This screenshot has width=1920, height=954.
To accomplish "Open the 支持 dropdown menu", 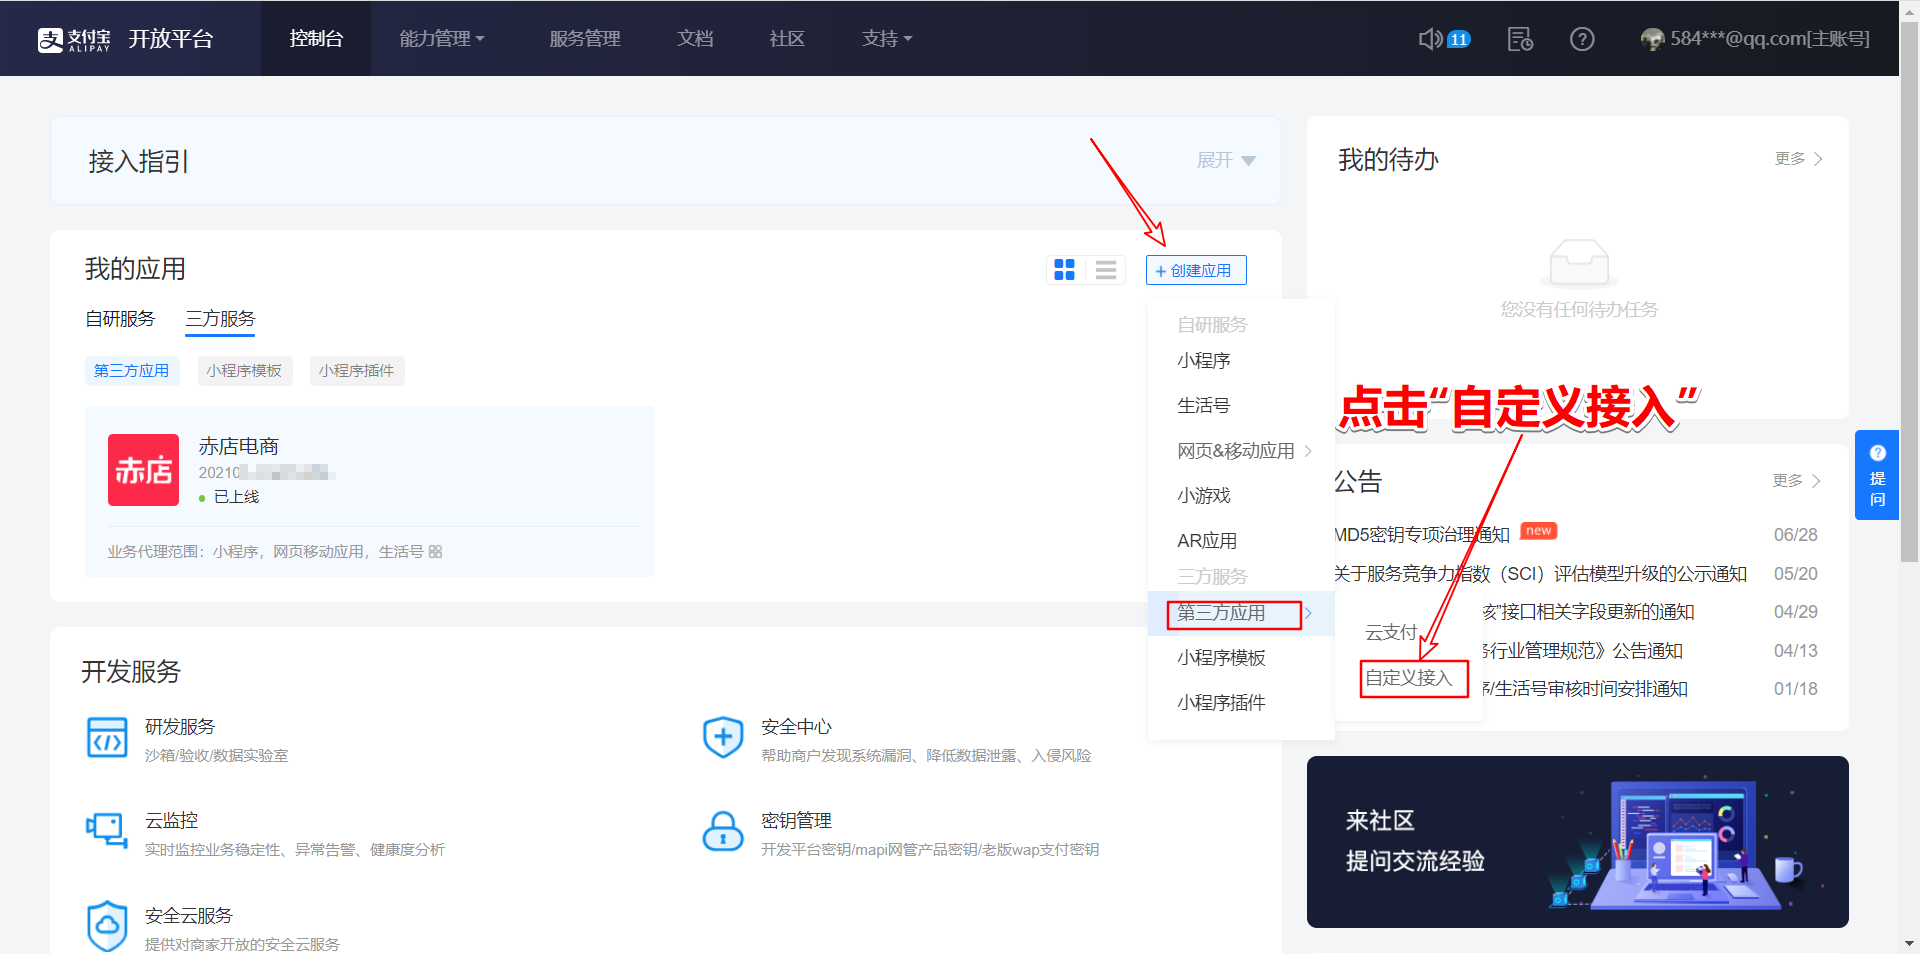I will 887,39.
